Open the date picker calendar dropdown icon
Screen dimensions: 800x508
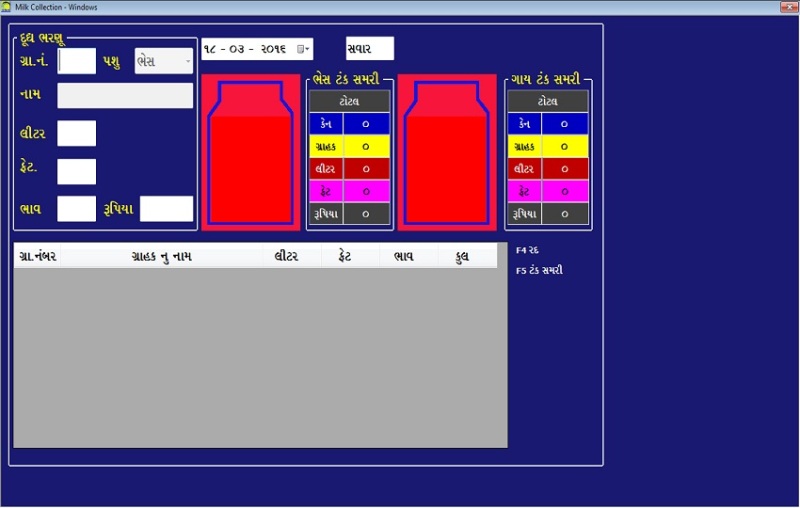(303, 49)
